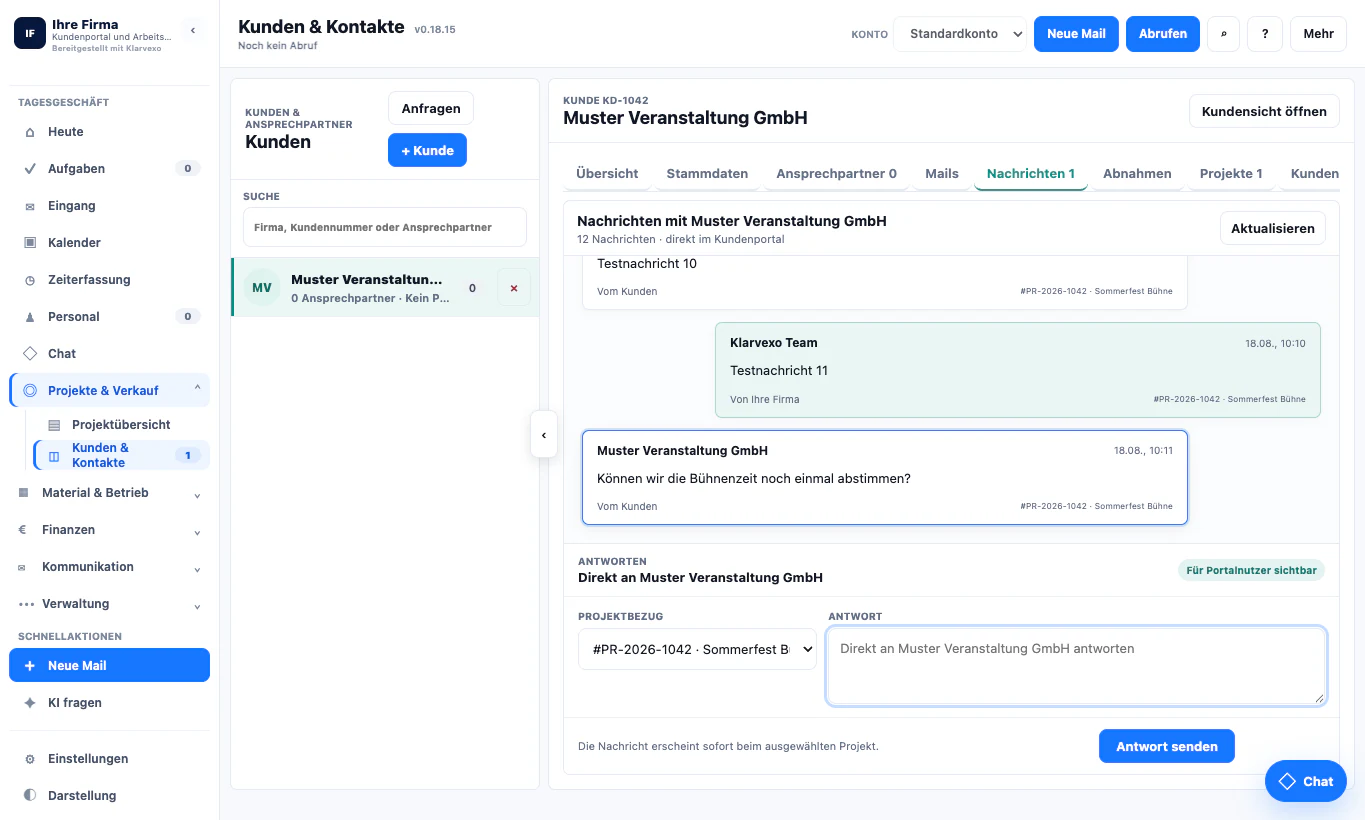Click the circle icon beside Projekte & Verkauf
This screenshot has height=820, width=1365.
tap(30, 391)
